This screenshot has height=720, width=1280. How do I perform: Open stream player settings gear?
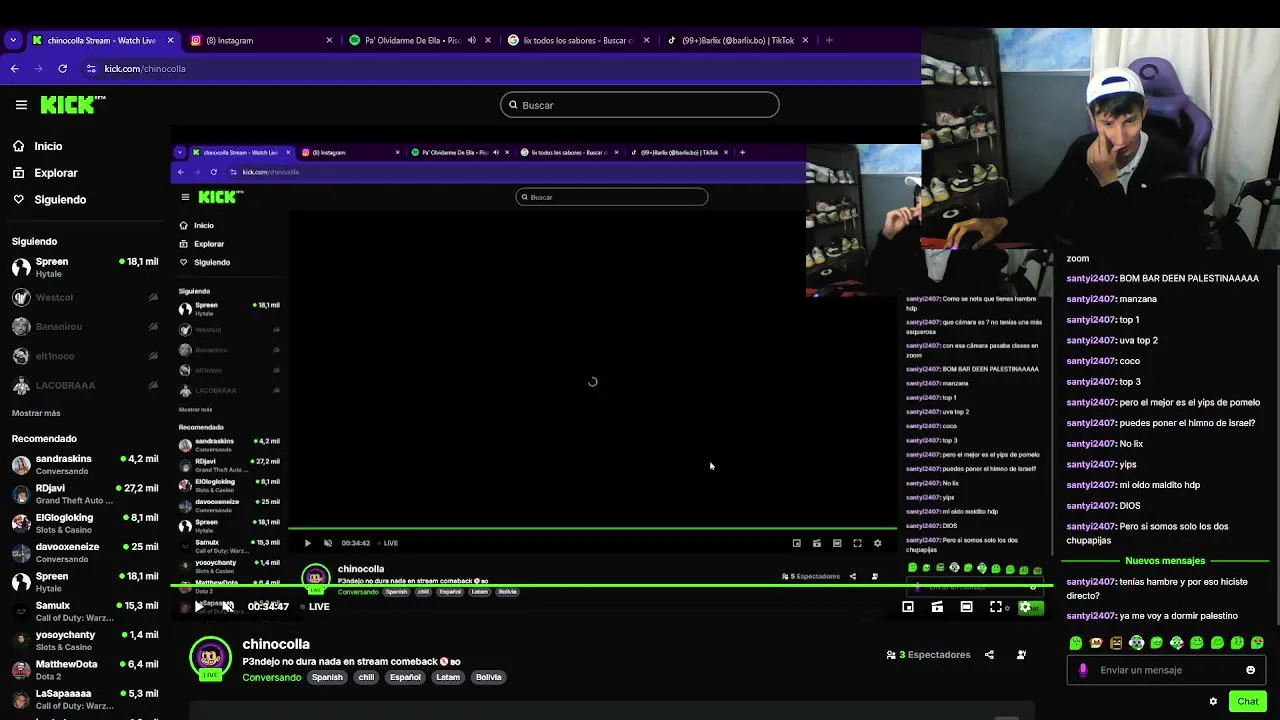pyautogui.click(x=1025, y=607)
